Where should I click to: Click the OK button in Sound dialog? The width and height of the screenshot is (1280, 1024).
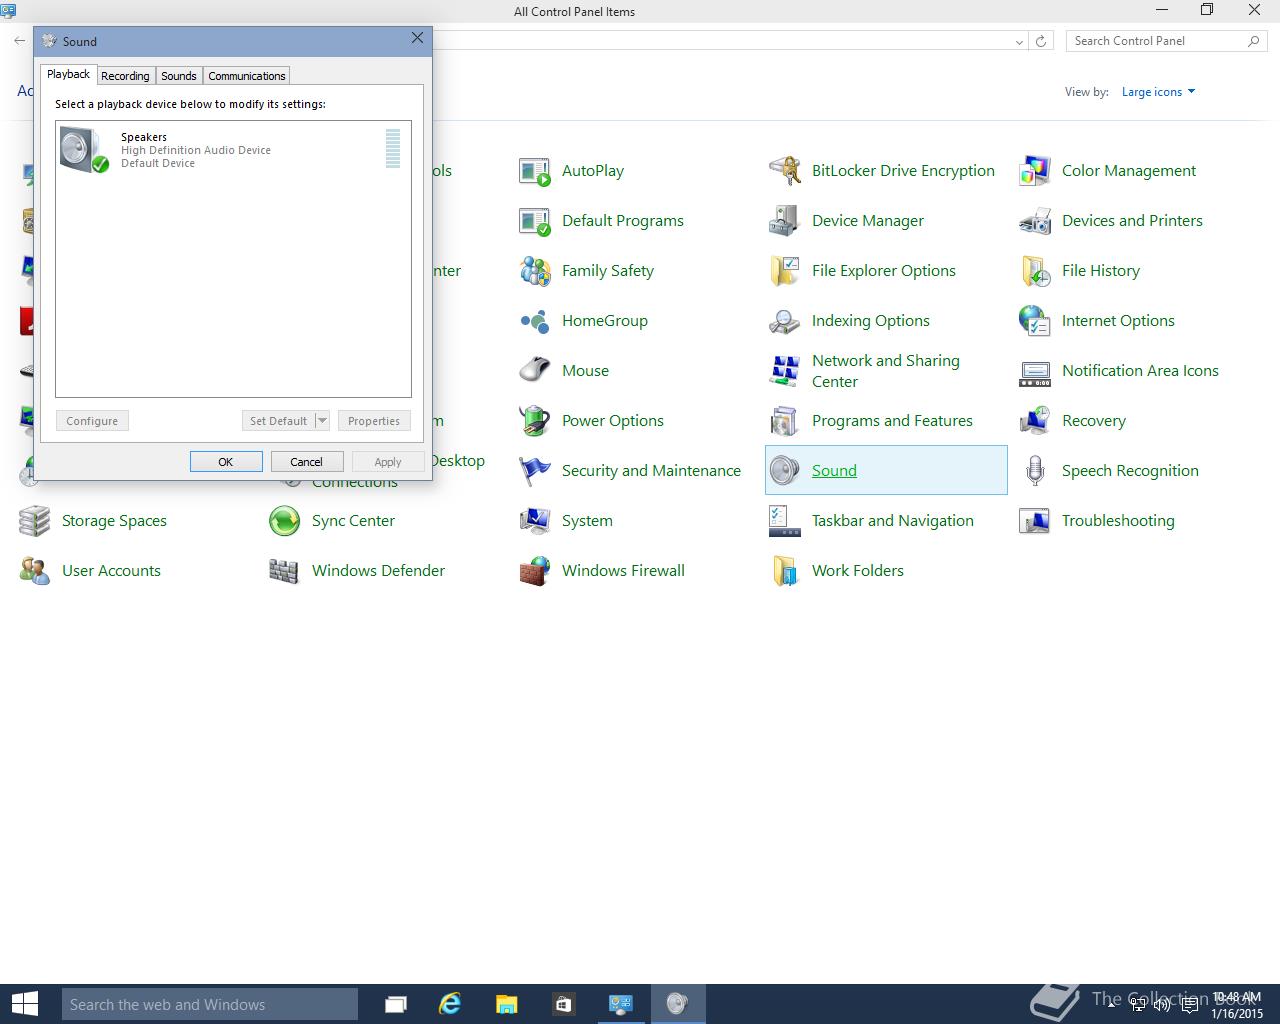(226, 461)
